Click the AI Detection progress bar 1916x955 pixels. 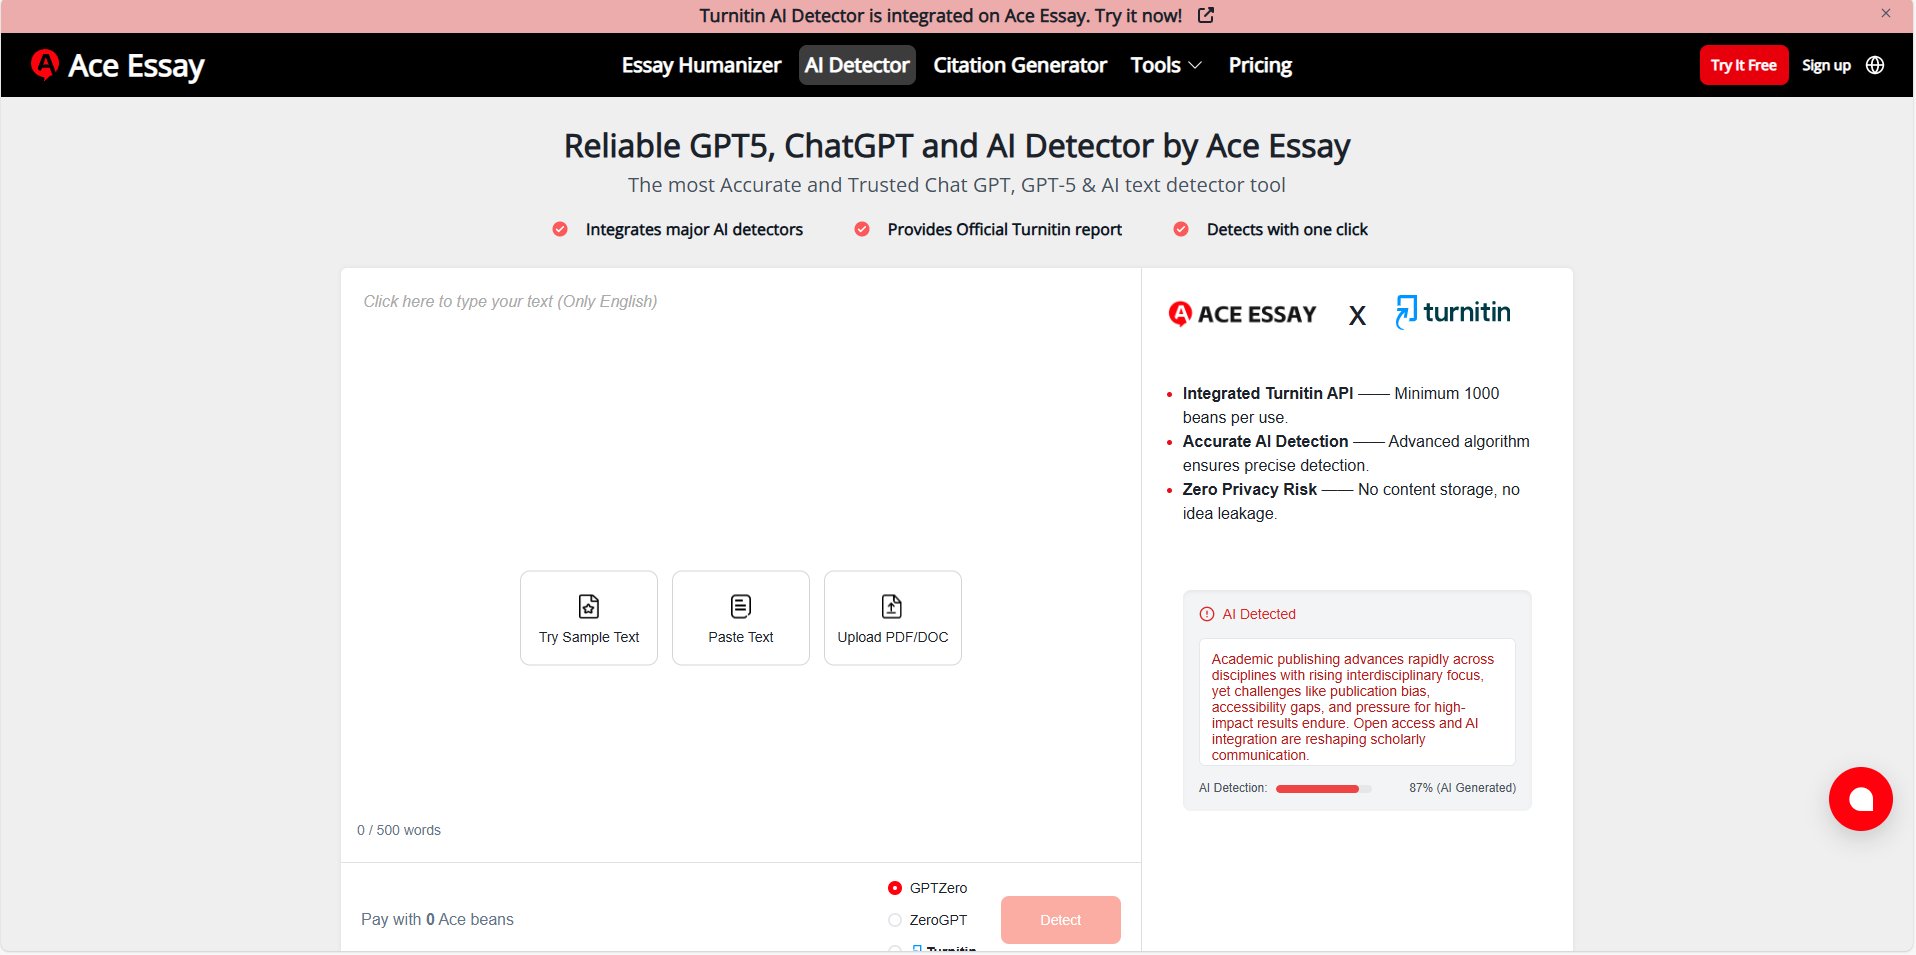click(x=1323, y=789)
